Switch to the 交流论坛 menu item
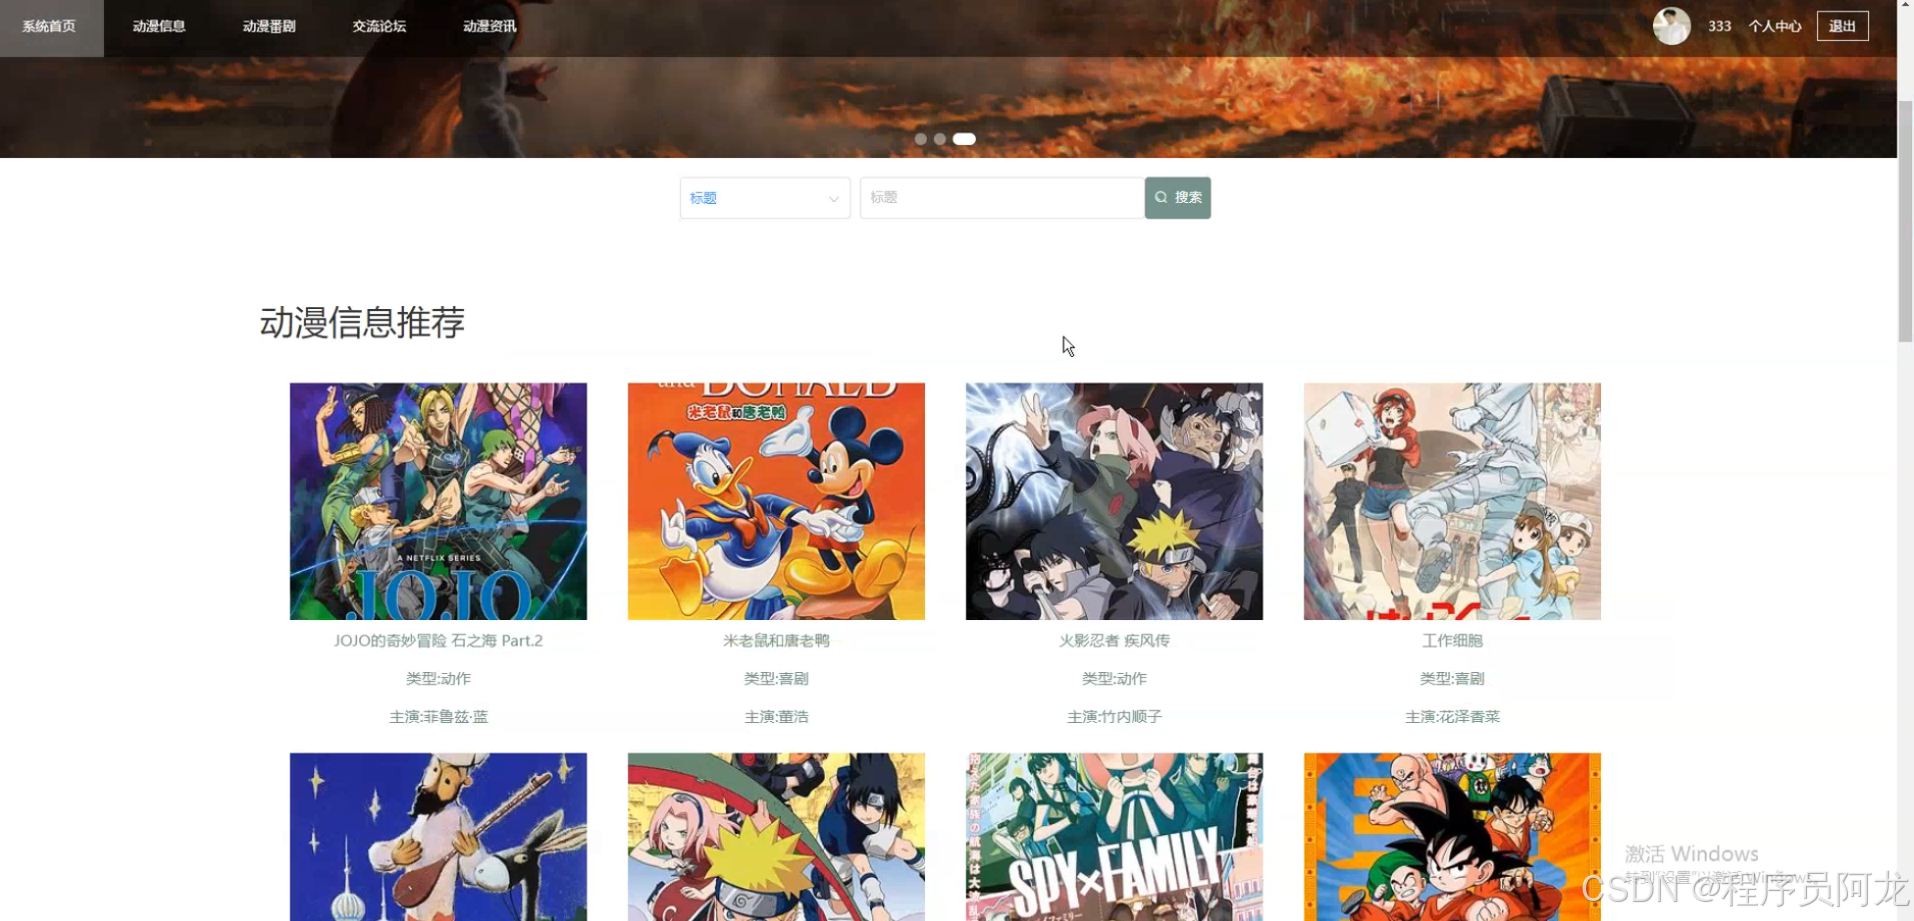Viewport: 1914px width, 921px height. [379, 27]
